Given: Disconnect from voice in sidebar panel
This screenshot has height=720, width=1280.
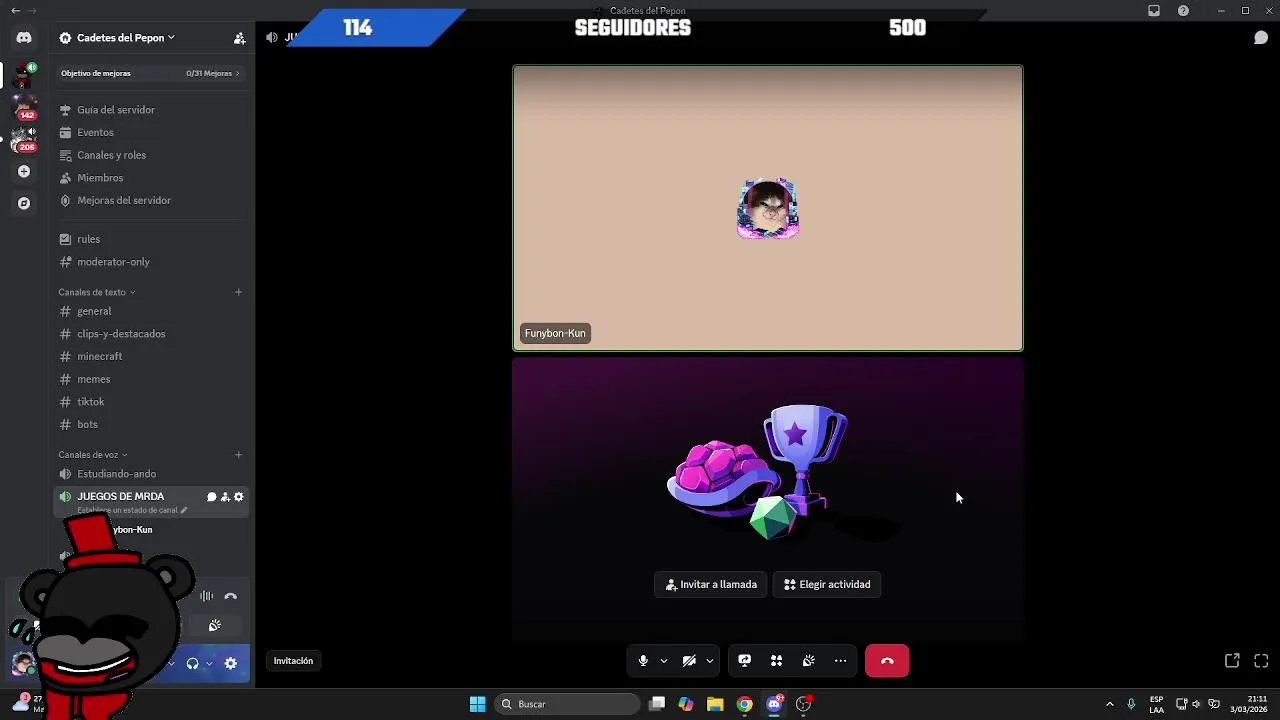Looking at the screenshot, I should [231, 596].
